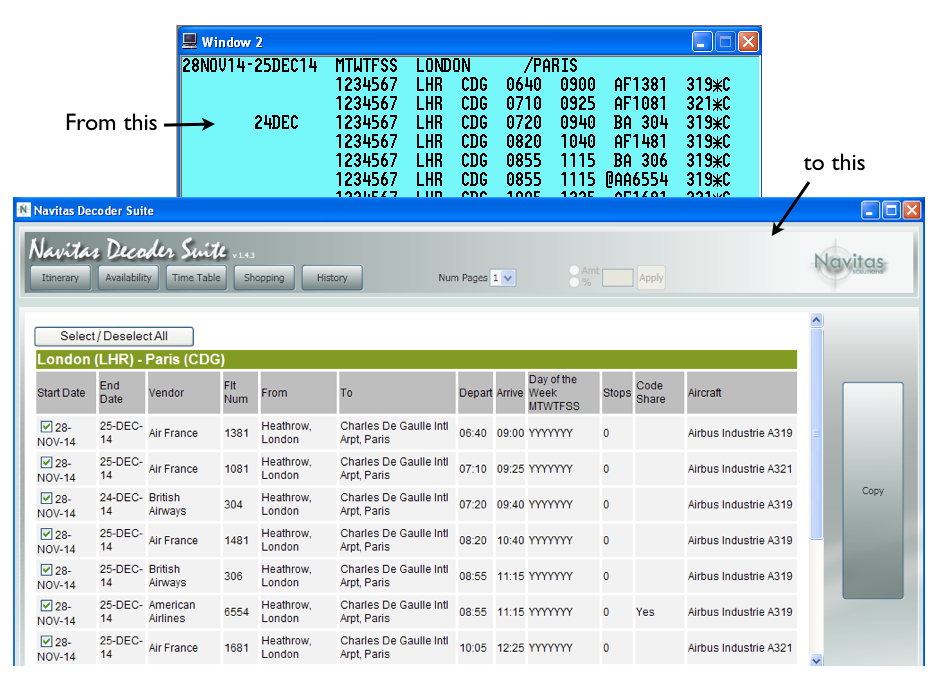
Task: Click the amount input field beside Apply
Action: click(x=617, y=278)
